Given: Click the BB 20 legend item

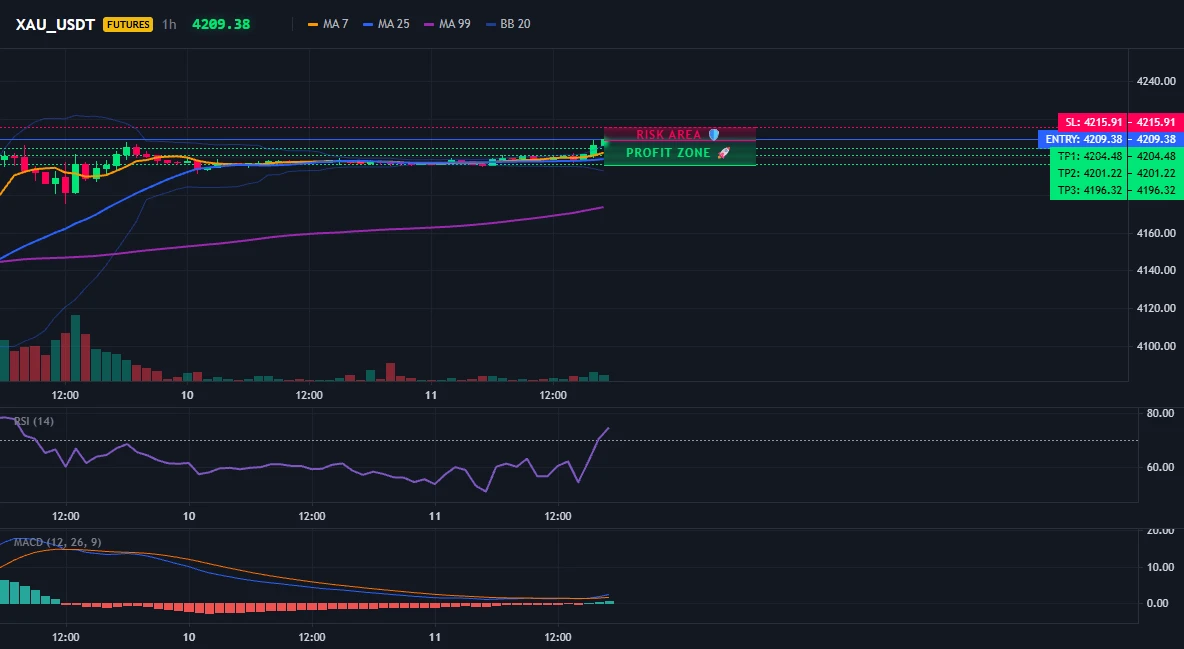Looking at the screenshot, I should (508, 24).
